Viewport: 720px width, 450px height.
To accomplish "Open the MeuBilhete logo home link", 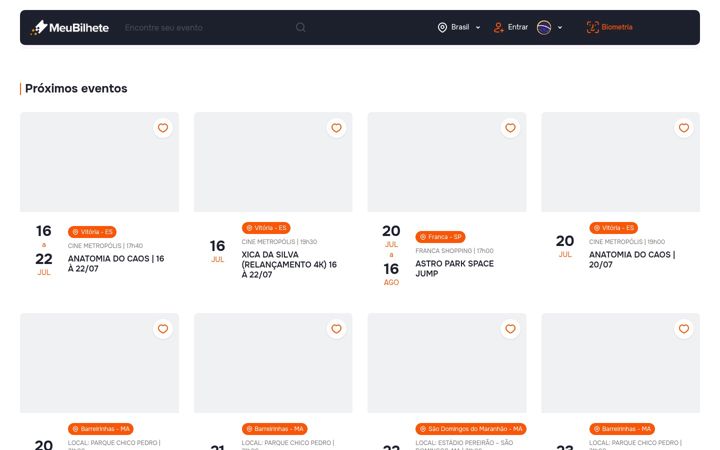I will point(70,28).
